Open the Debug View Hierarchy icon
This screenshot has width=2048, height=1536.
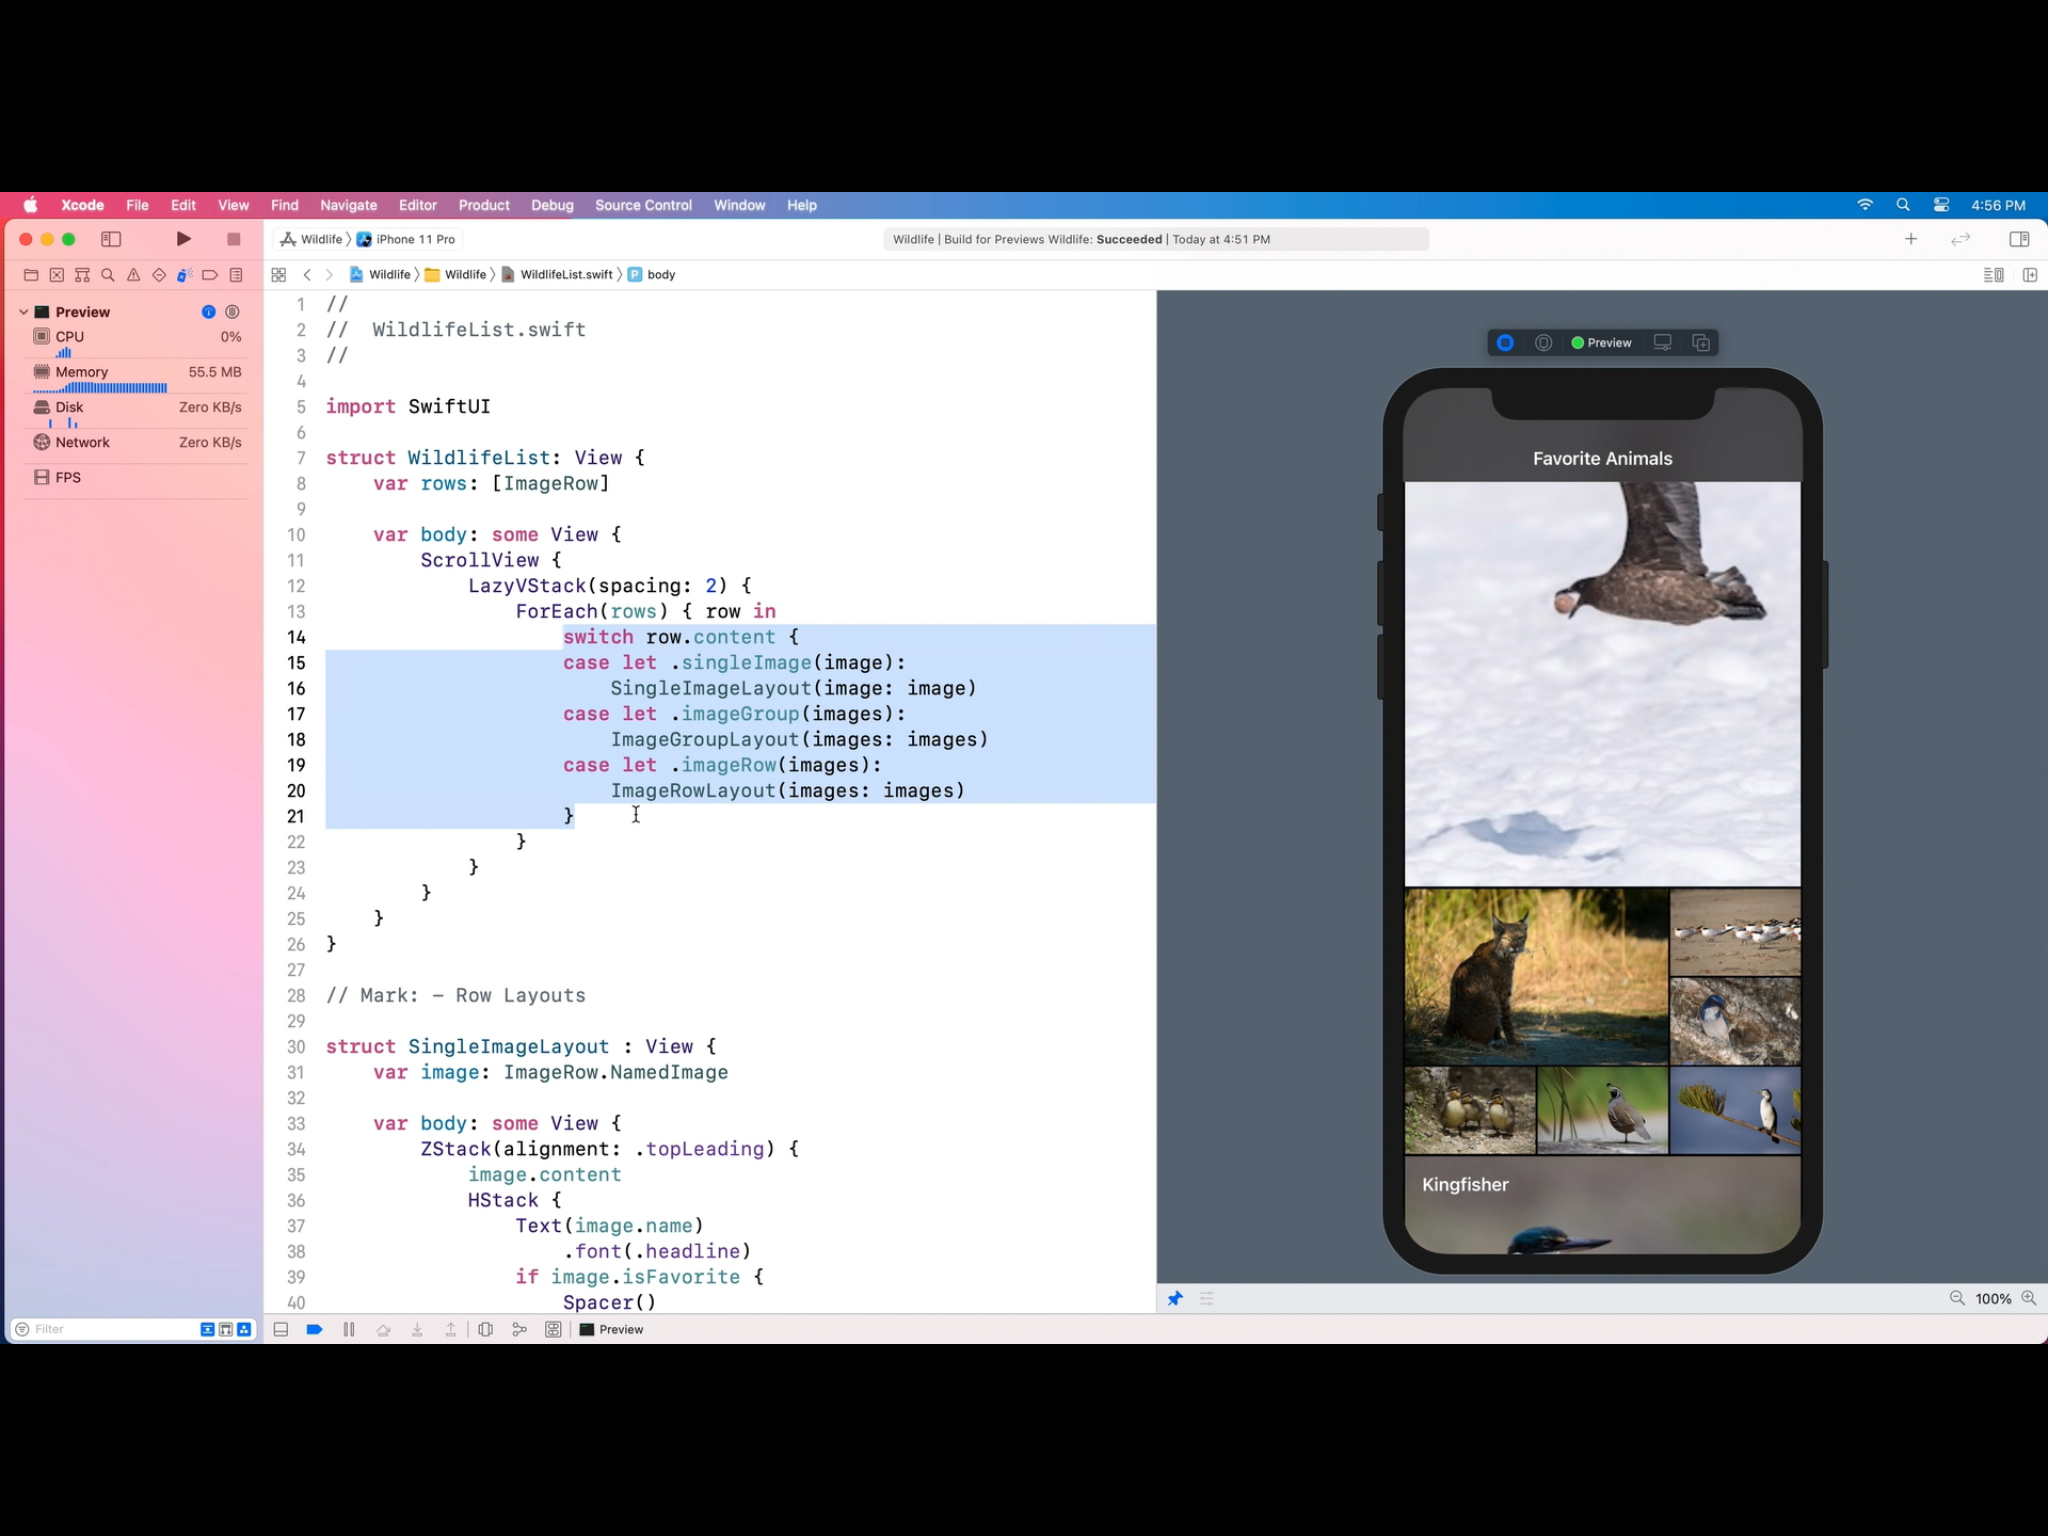coord(486,1329)
